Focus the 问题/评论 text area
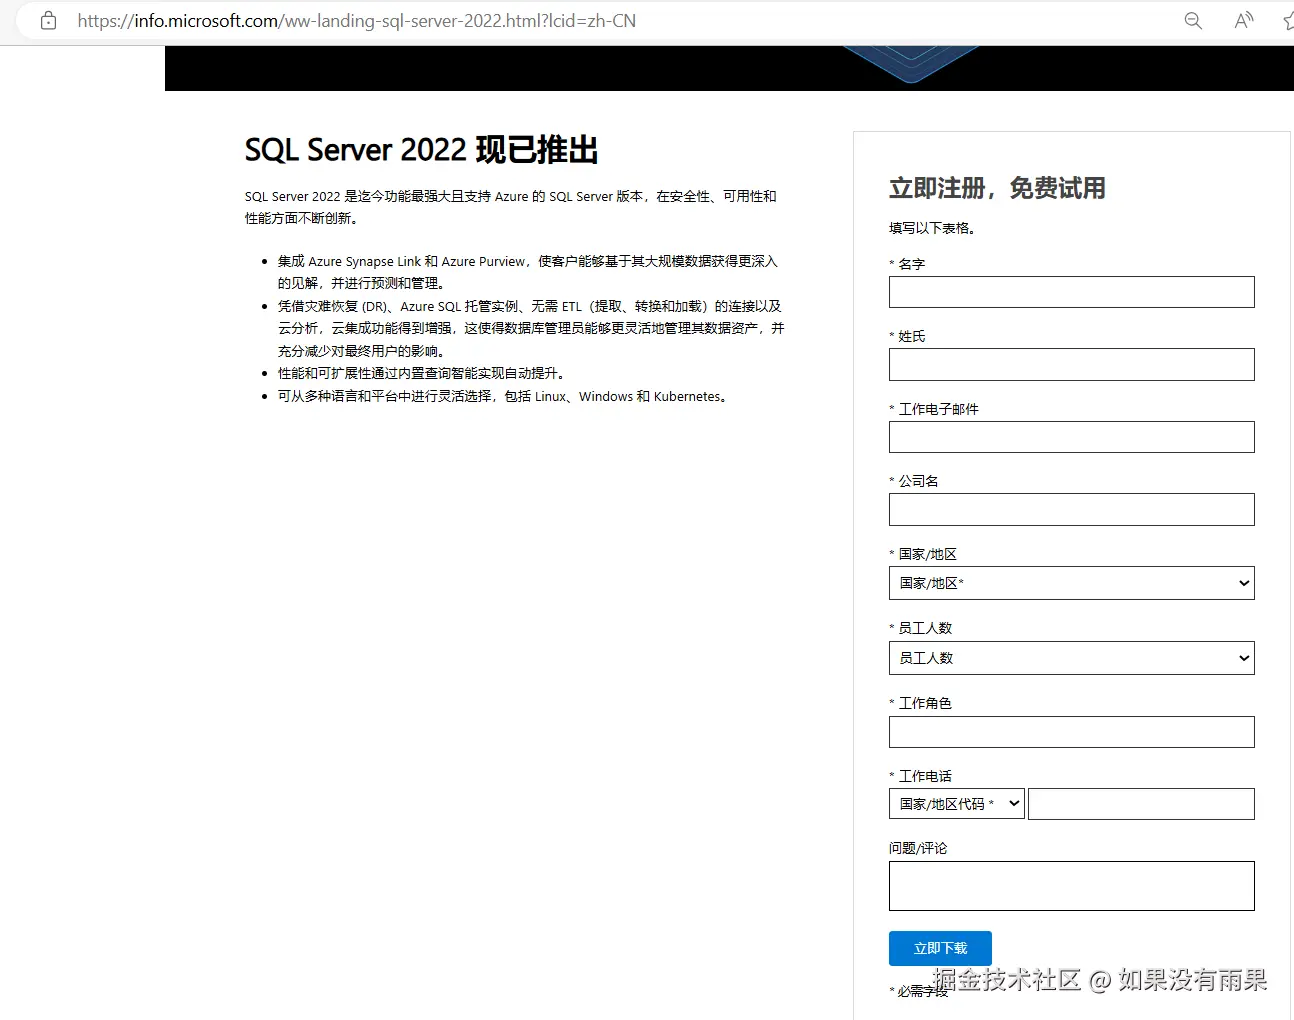 (x=1071, y=886)
